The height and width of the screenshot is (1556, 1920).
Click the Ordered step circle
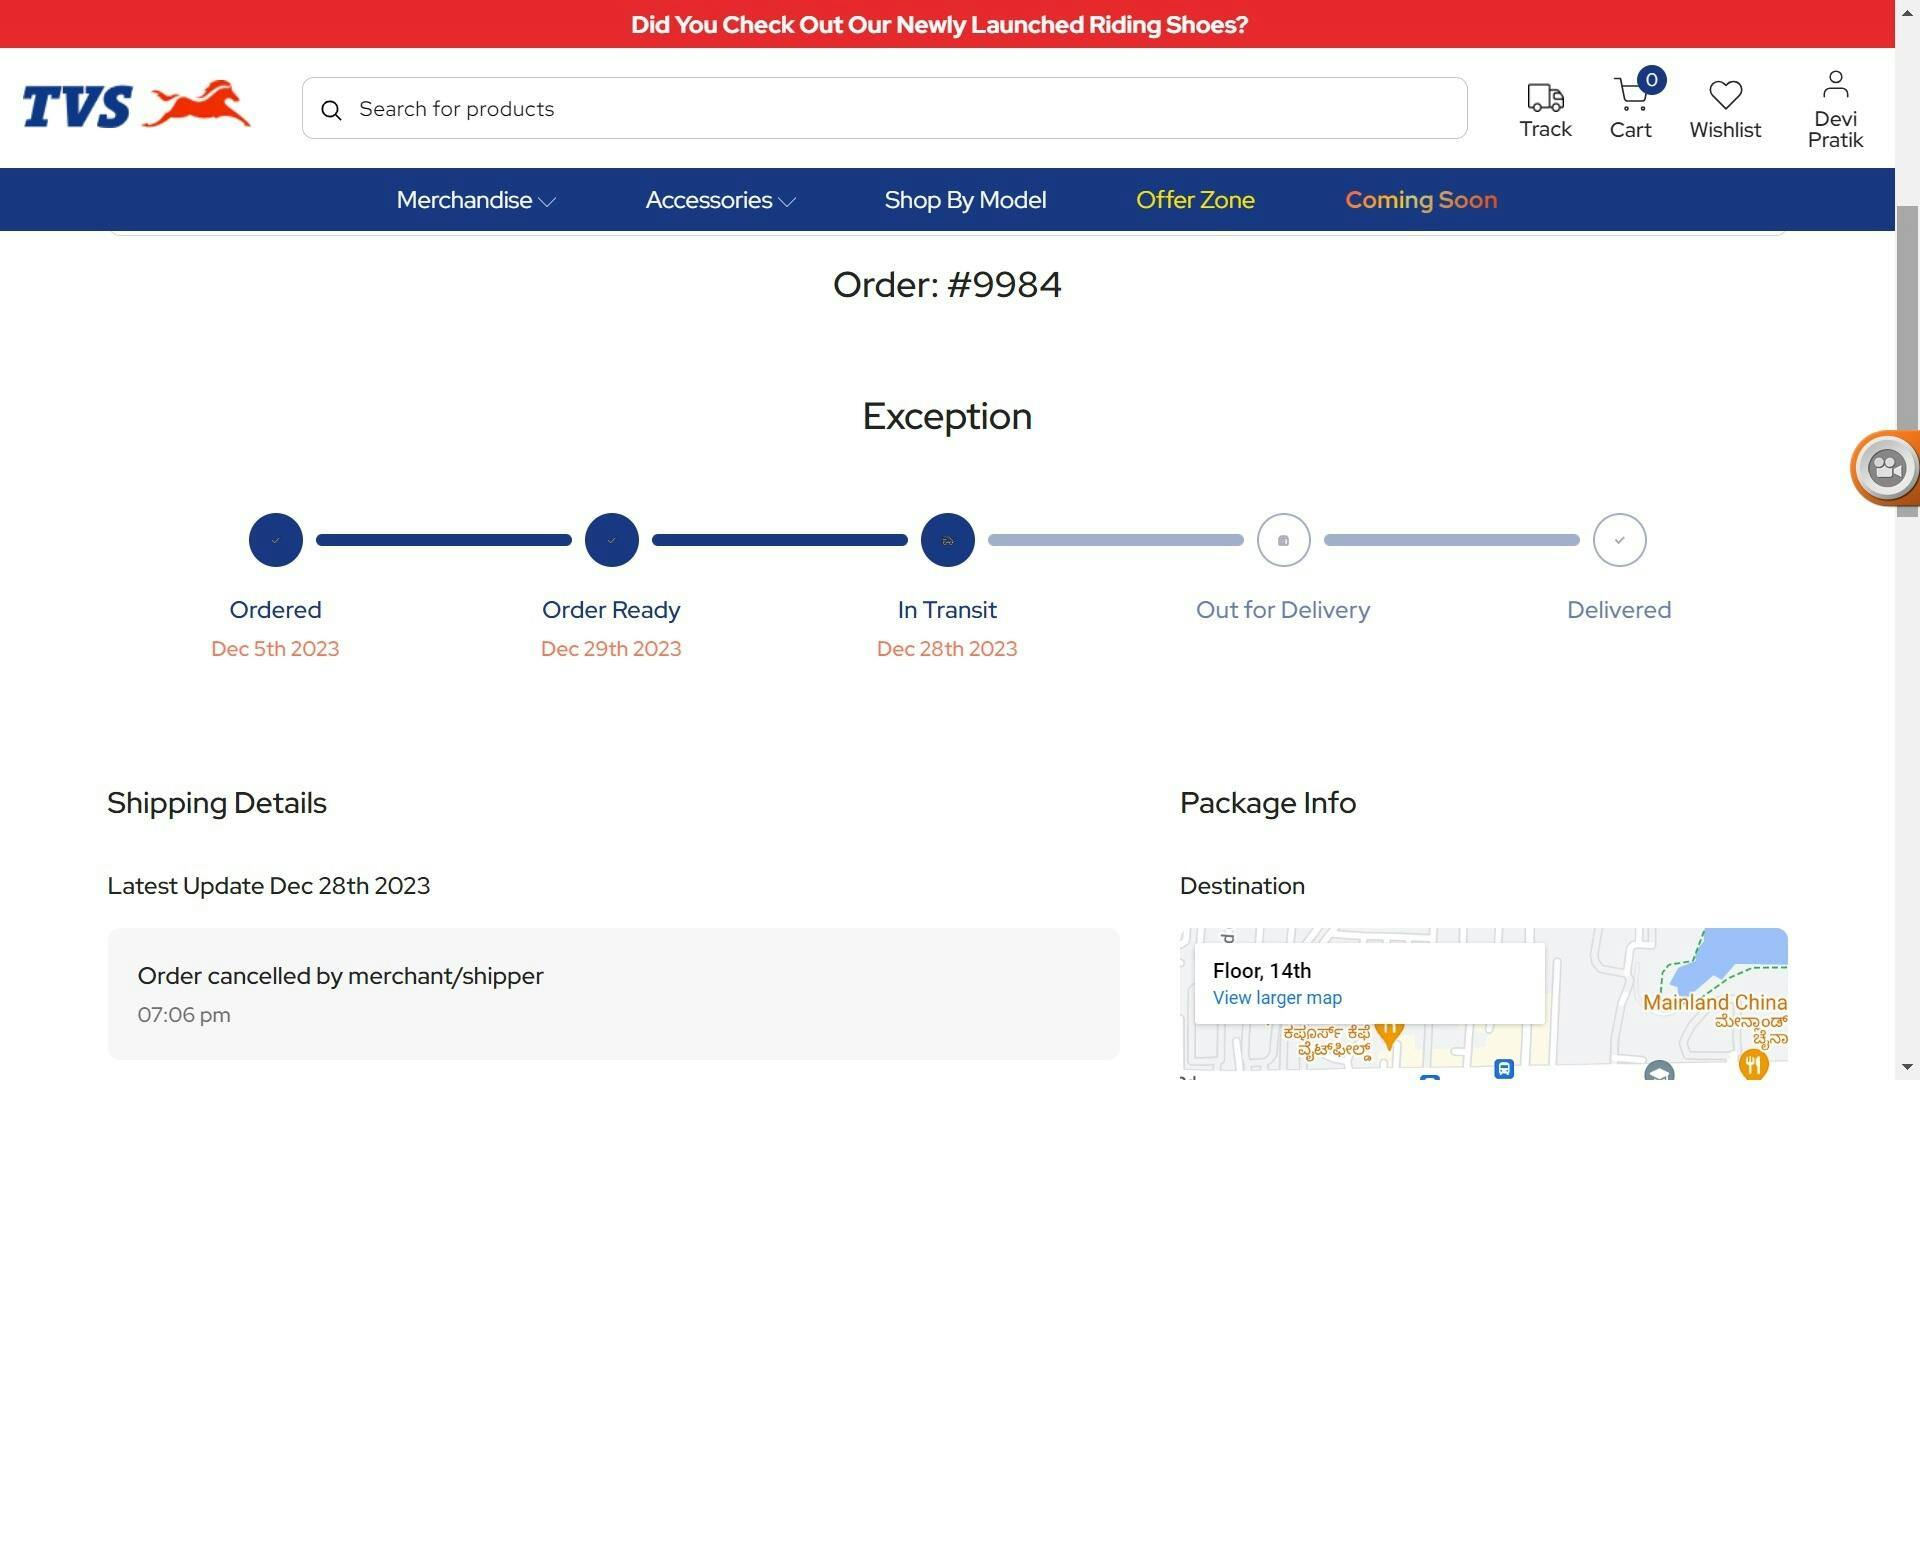pos(275,540)
